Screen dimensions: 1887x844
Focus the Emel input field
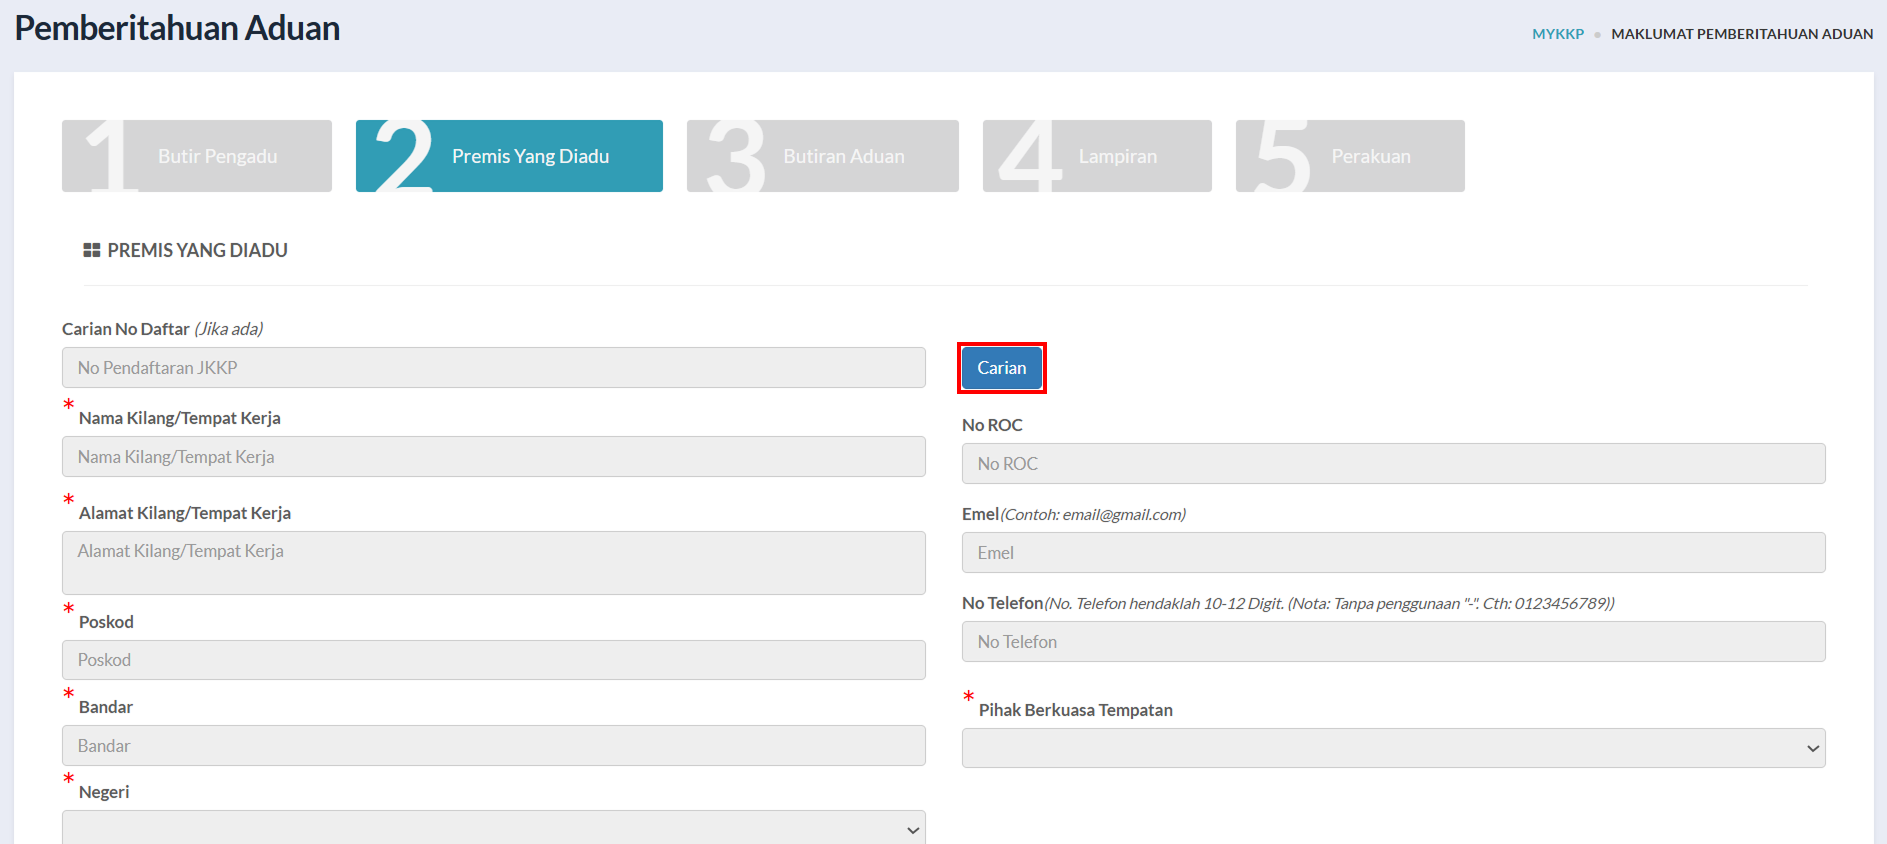pos(1394,553)
